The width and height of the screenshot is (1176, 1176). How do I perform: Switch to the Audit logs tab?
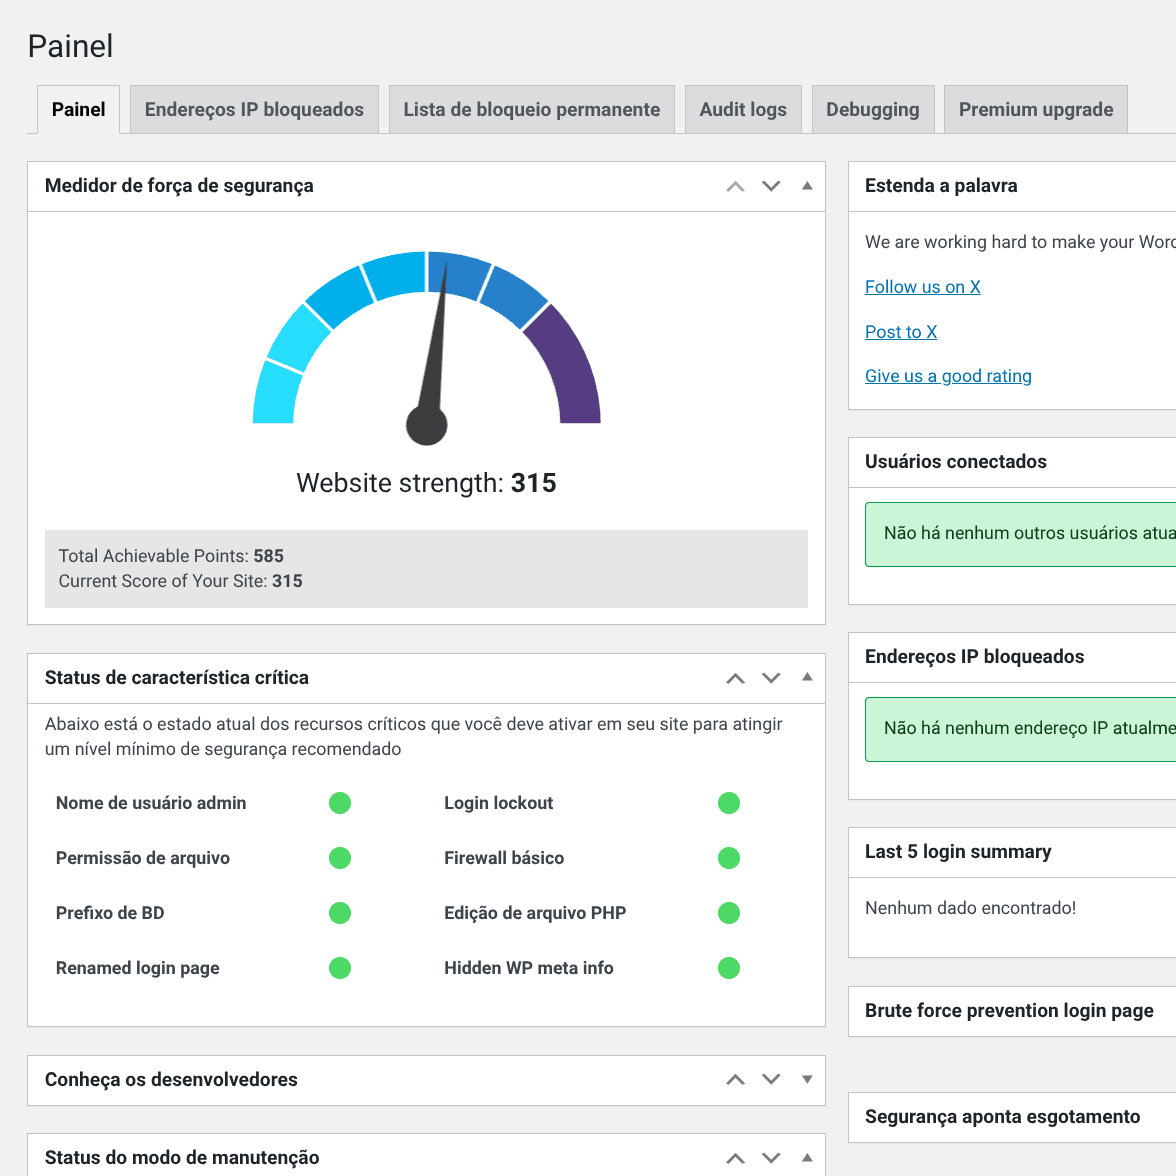pyautogui.click(x=743, y=109)
